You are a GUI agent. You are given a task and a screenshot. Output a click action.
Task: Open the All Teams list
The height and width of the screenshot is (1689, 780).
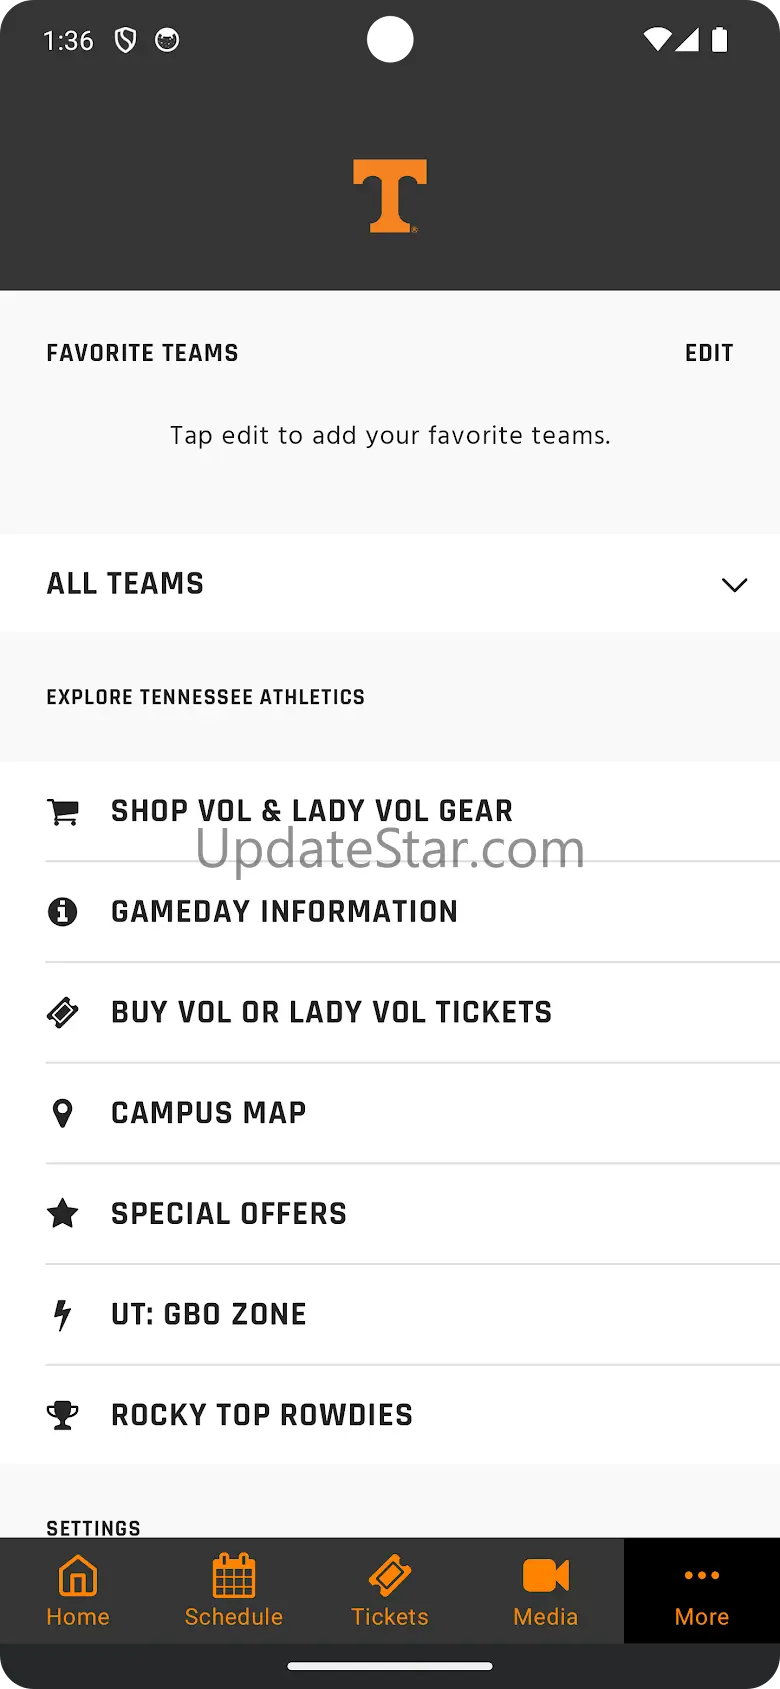(x=126, y=584)
